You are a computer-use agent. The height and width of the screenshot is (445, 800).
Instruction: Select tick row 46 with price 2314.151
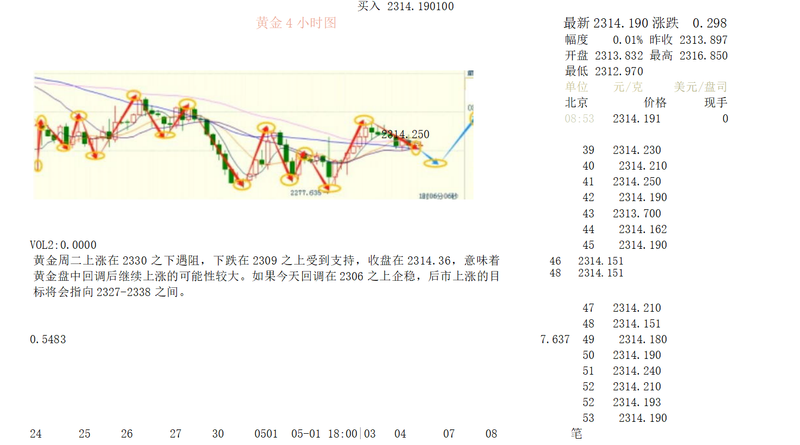(586, 261)
